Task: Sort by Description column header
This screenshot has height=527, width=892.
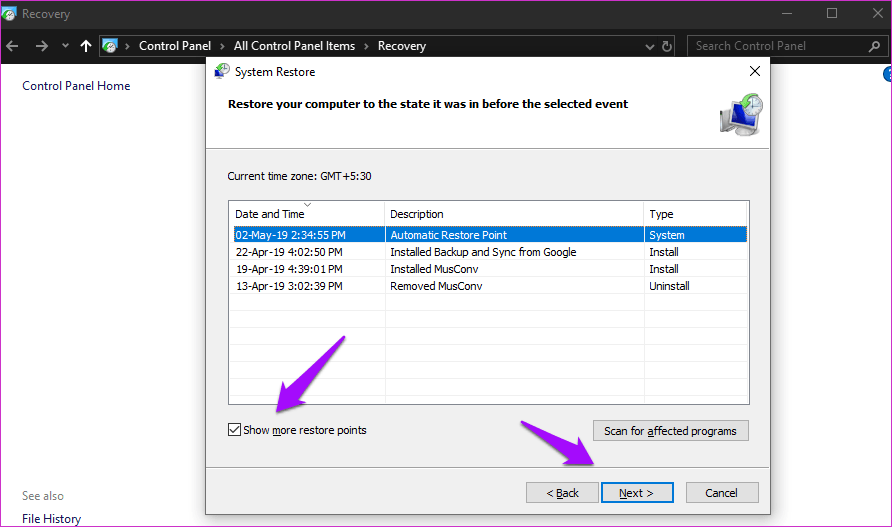Action: tap(514, 214)
